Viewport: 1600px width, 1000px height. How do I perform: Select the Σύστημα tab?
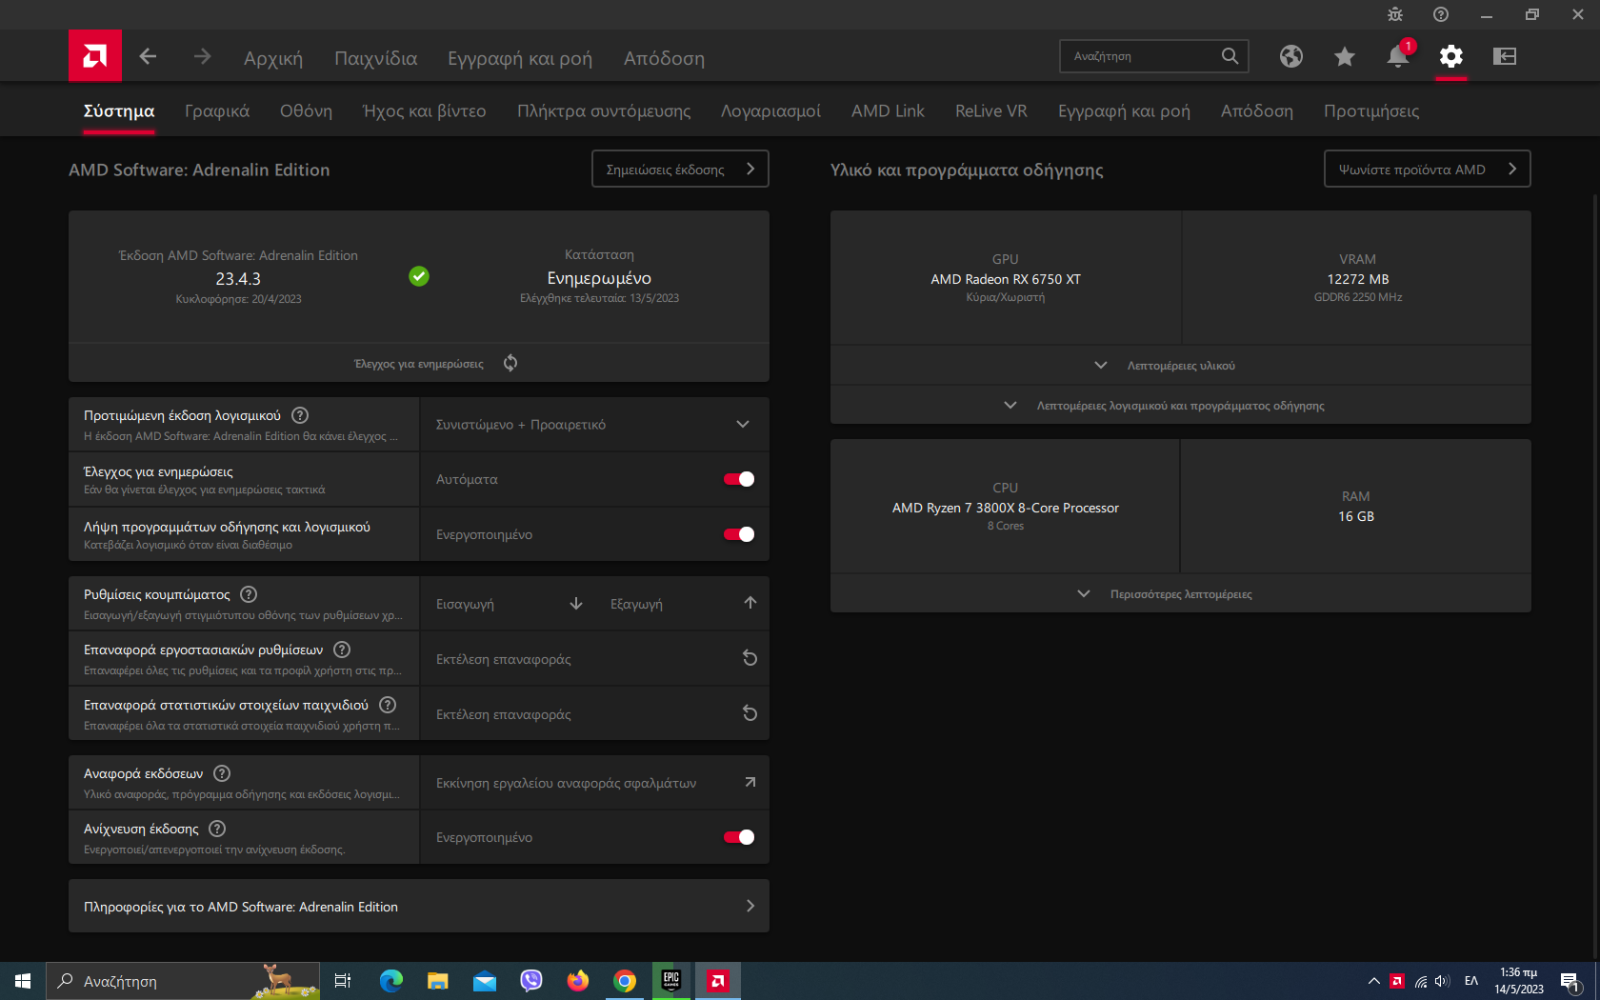click(x=119, y=111)
